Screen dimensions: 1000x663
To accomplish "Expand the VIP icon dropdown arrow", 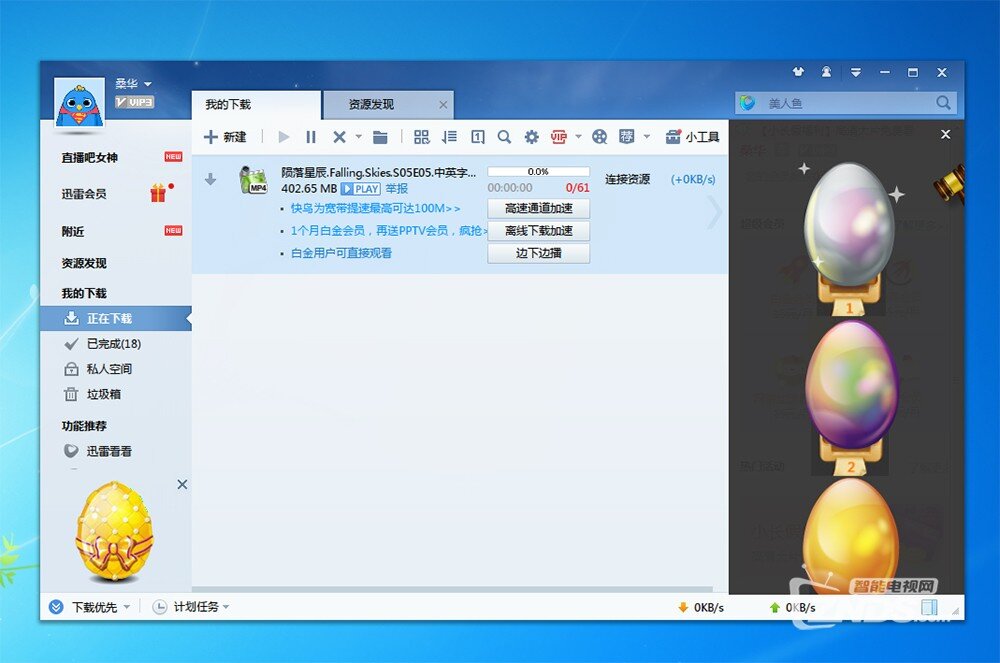I will 578,136.
